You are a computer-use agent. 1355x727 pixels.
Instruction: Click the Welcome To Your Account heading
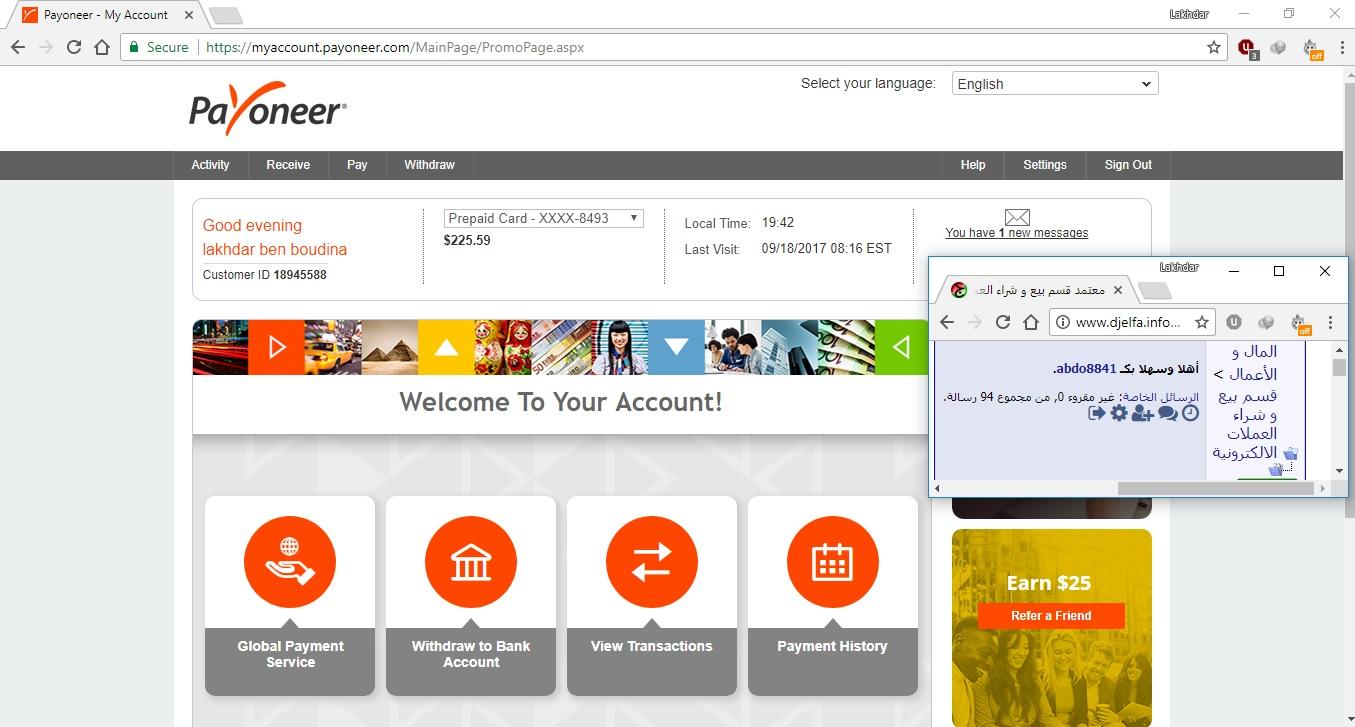[x=561, y=402]
